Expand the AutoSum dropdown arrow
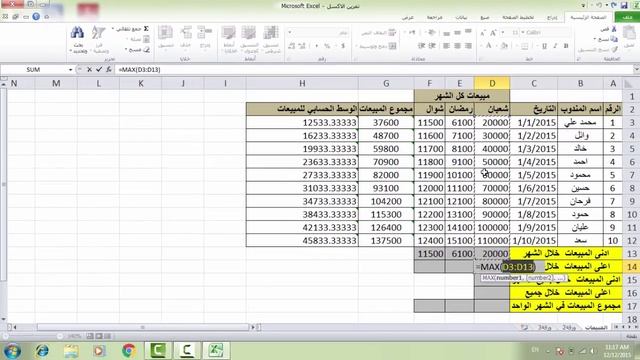 coord(113,29)
